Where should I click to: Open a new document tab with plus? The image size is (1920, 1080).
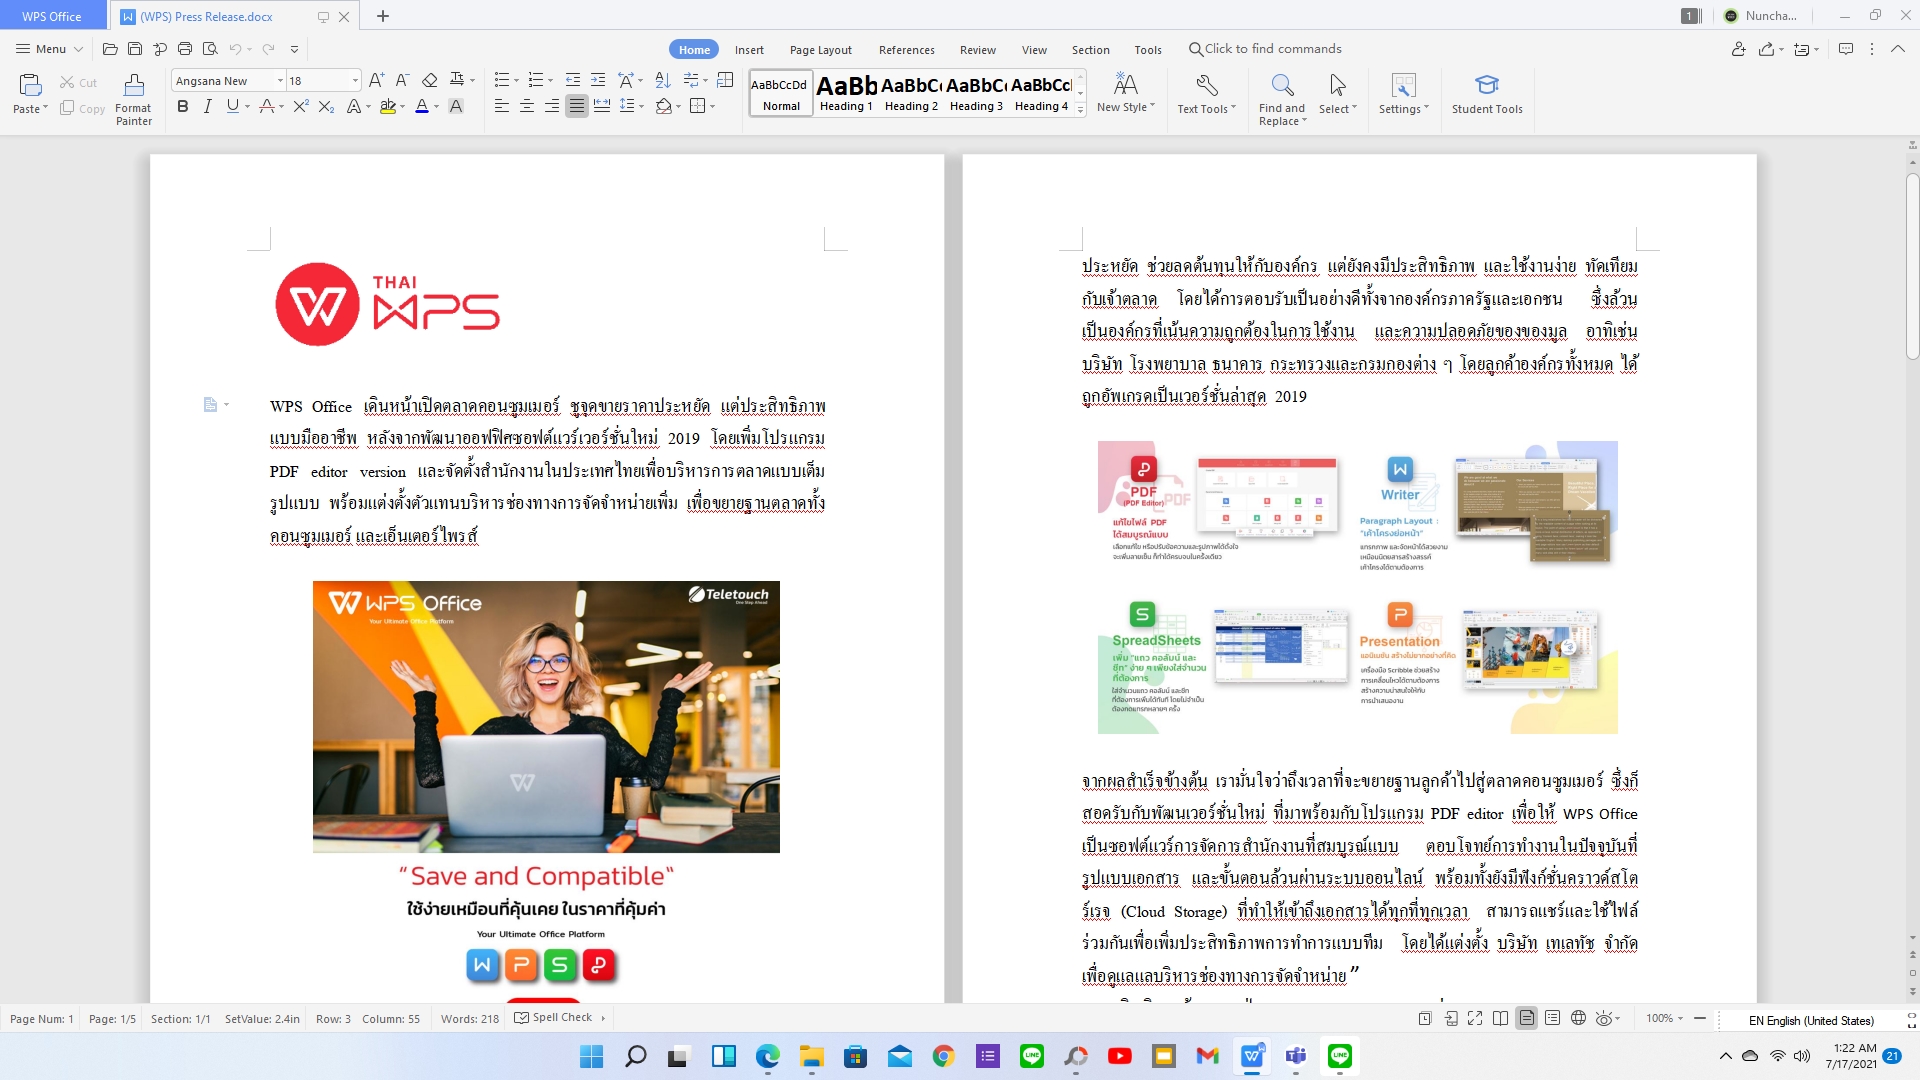(x=383, y=16)
